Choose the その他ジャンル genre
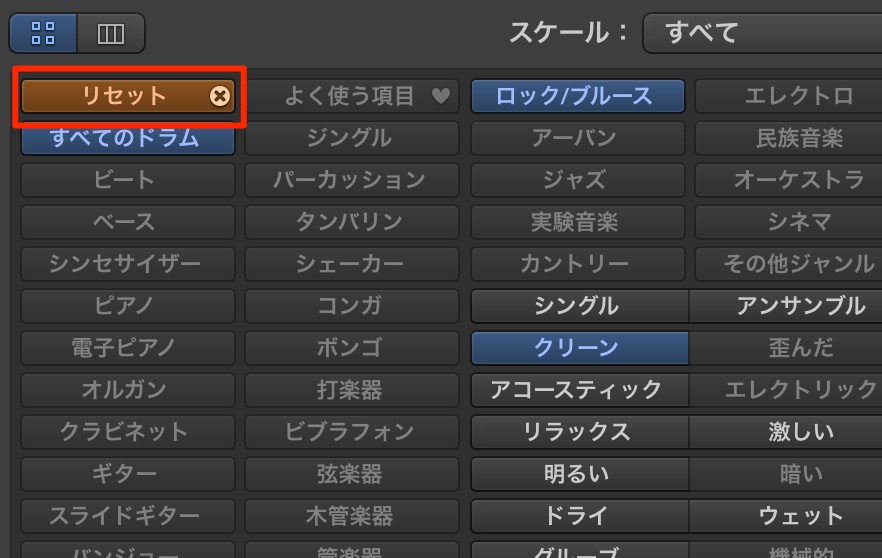The image size is (882, 558). 789,264
